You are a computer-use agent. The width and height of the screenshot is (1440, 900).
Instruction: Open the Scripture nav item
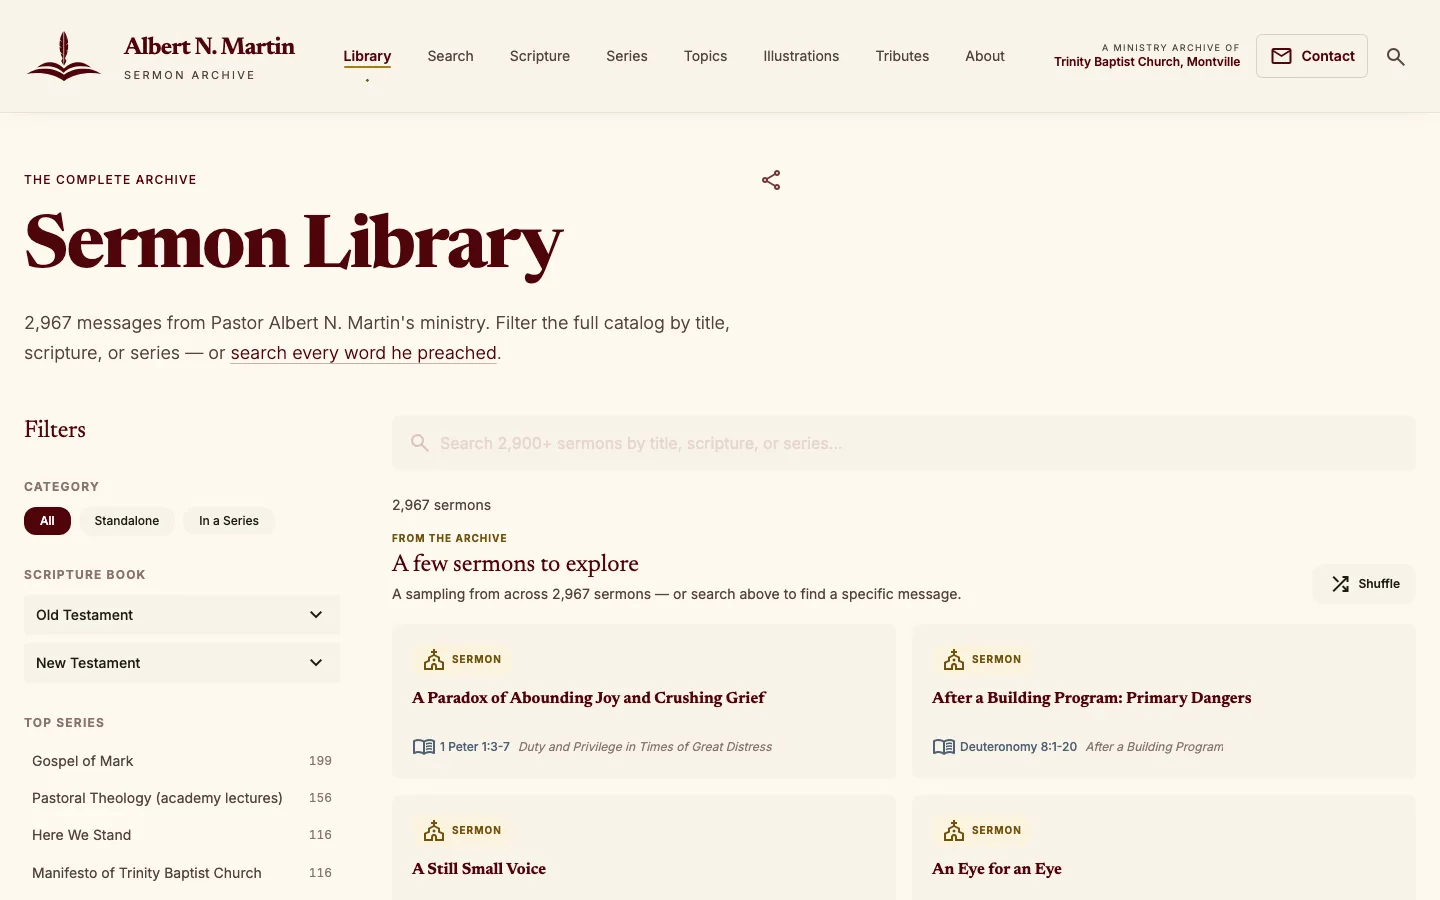coord(540,57)
